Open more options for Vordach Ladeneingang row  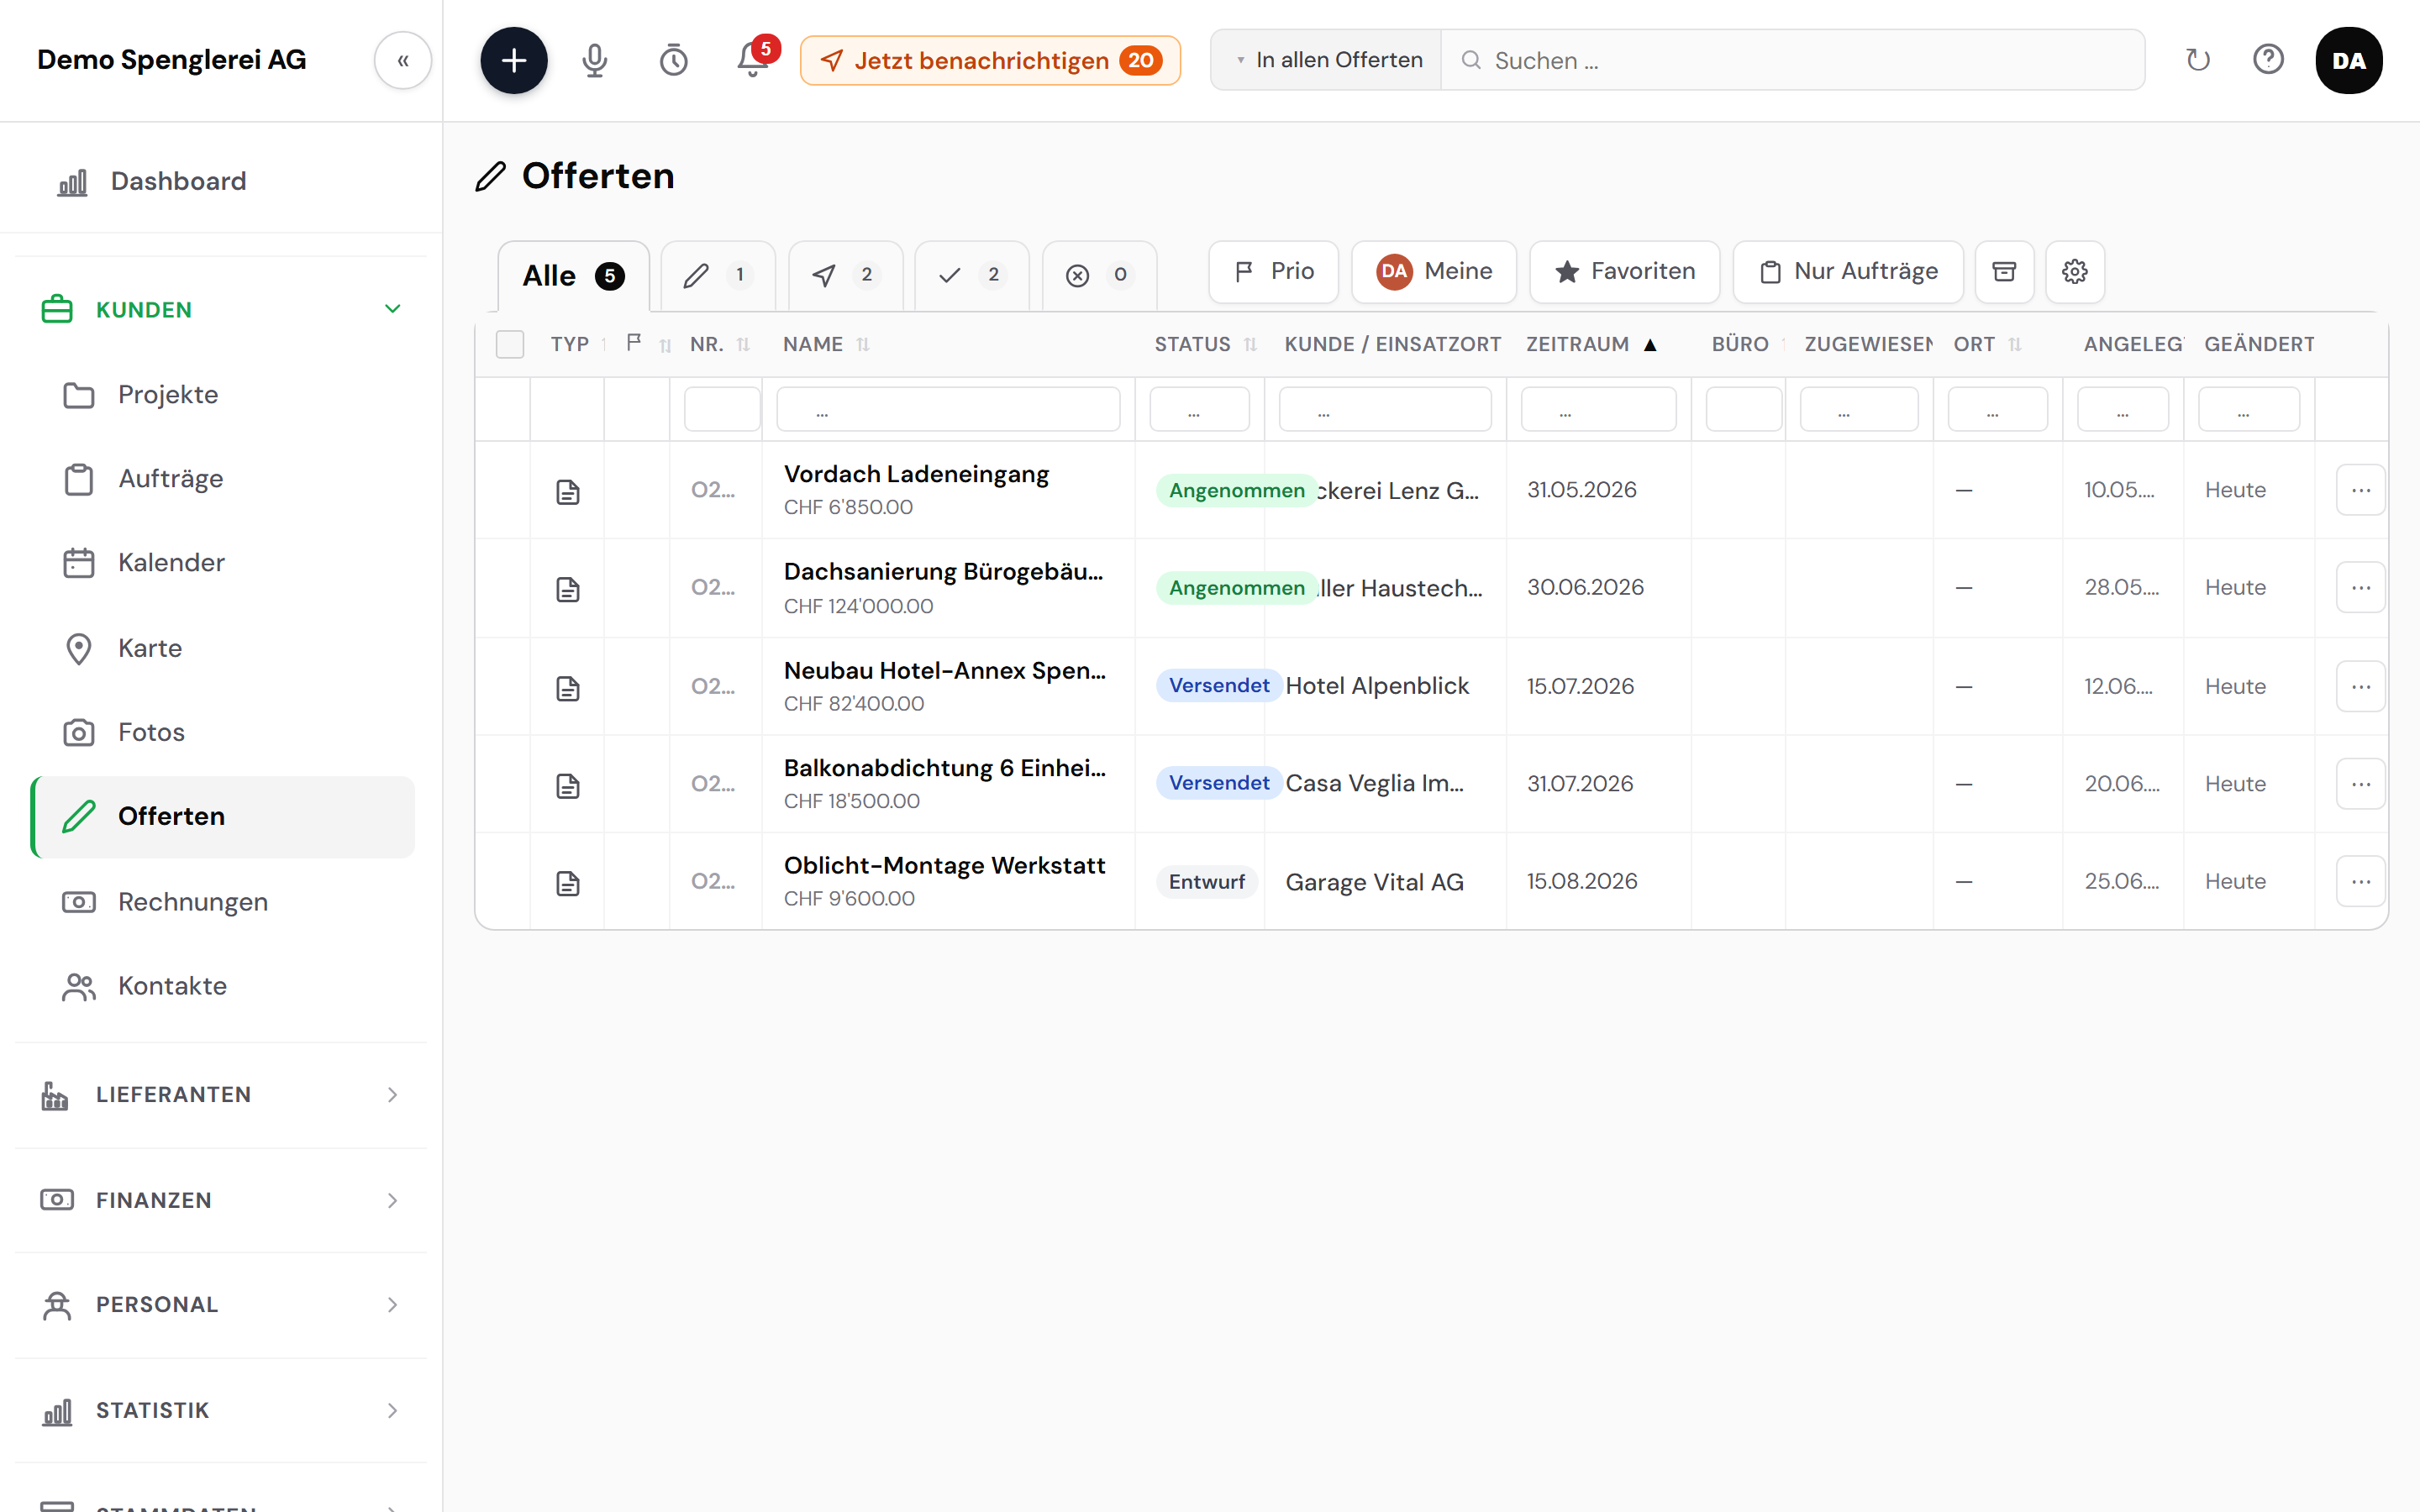pyautogui.click(x=2360, y=490)
